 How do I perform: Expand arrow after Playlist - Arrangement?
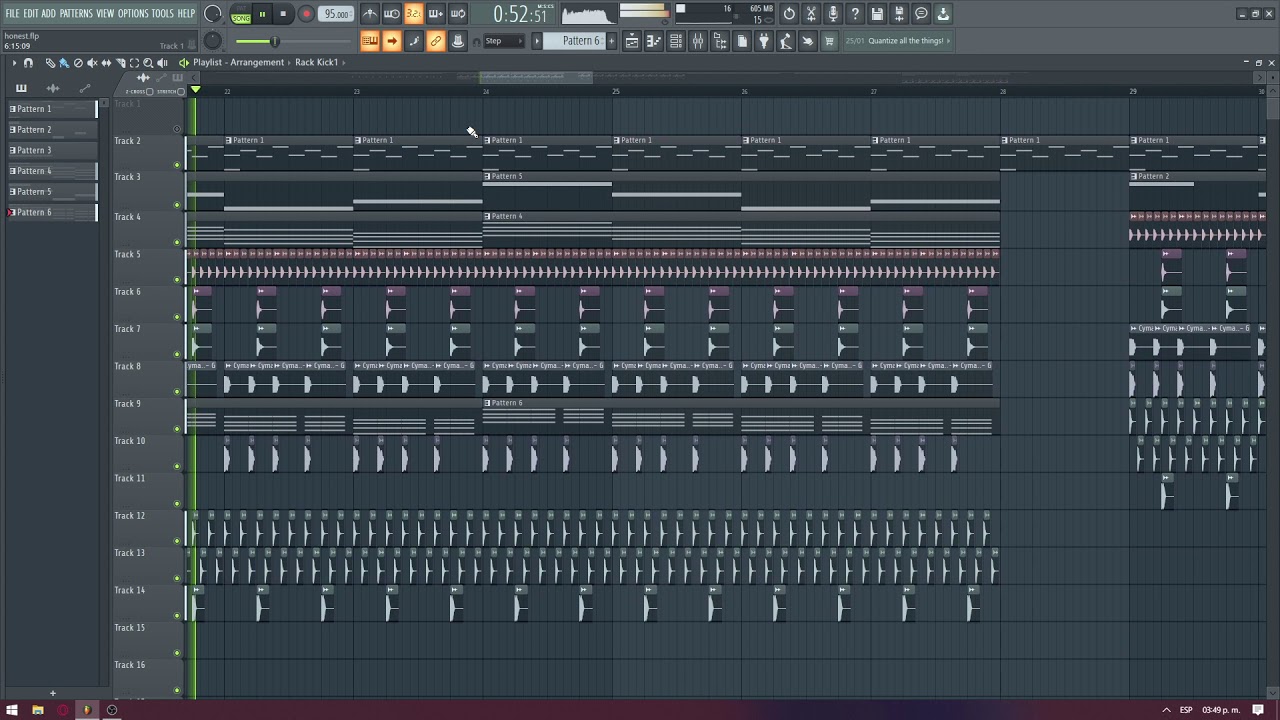tap(290, 62)
